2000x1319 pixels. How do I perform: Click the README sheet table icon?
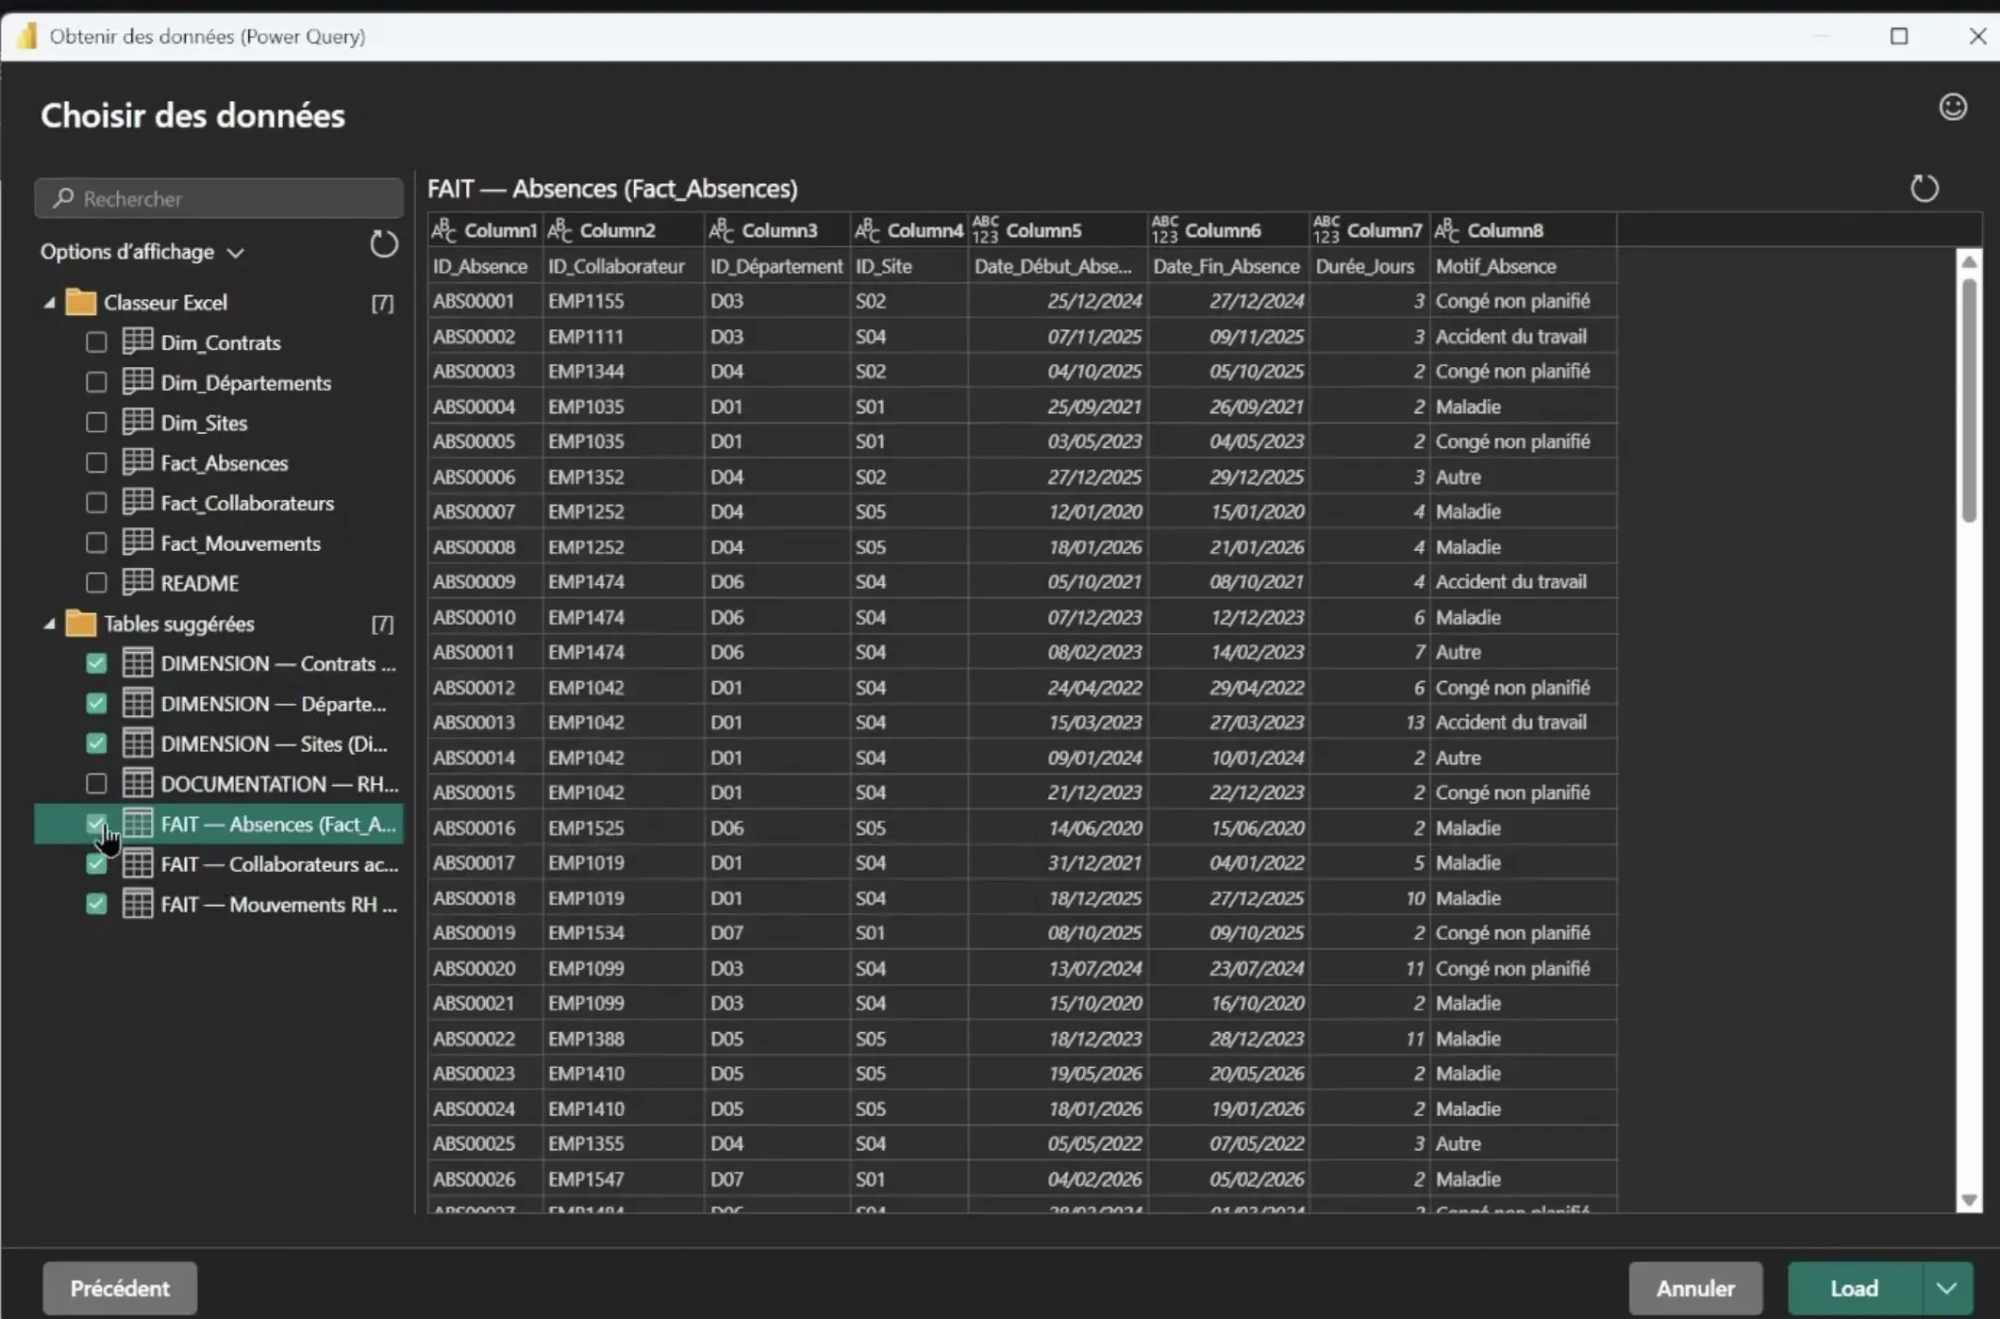pos(137,582)
